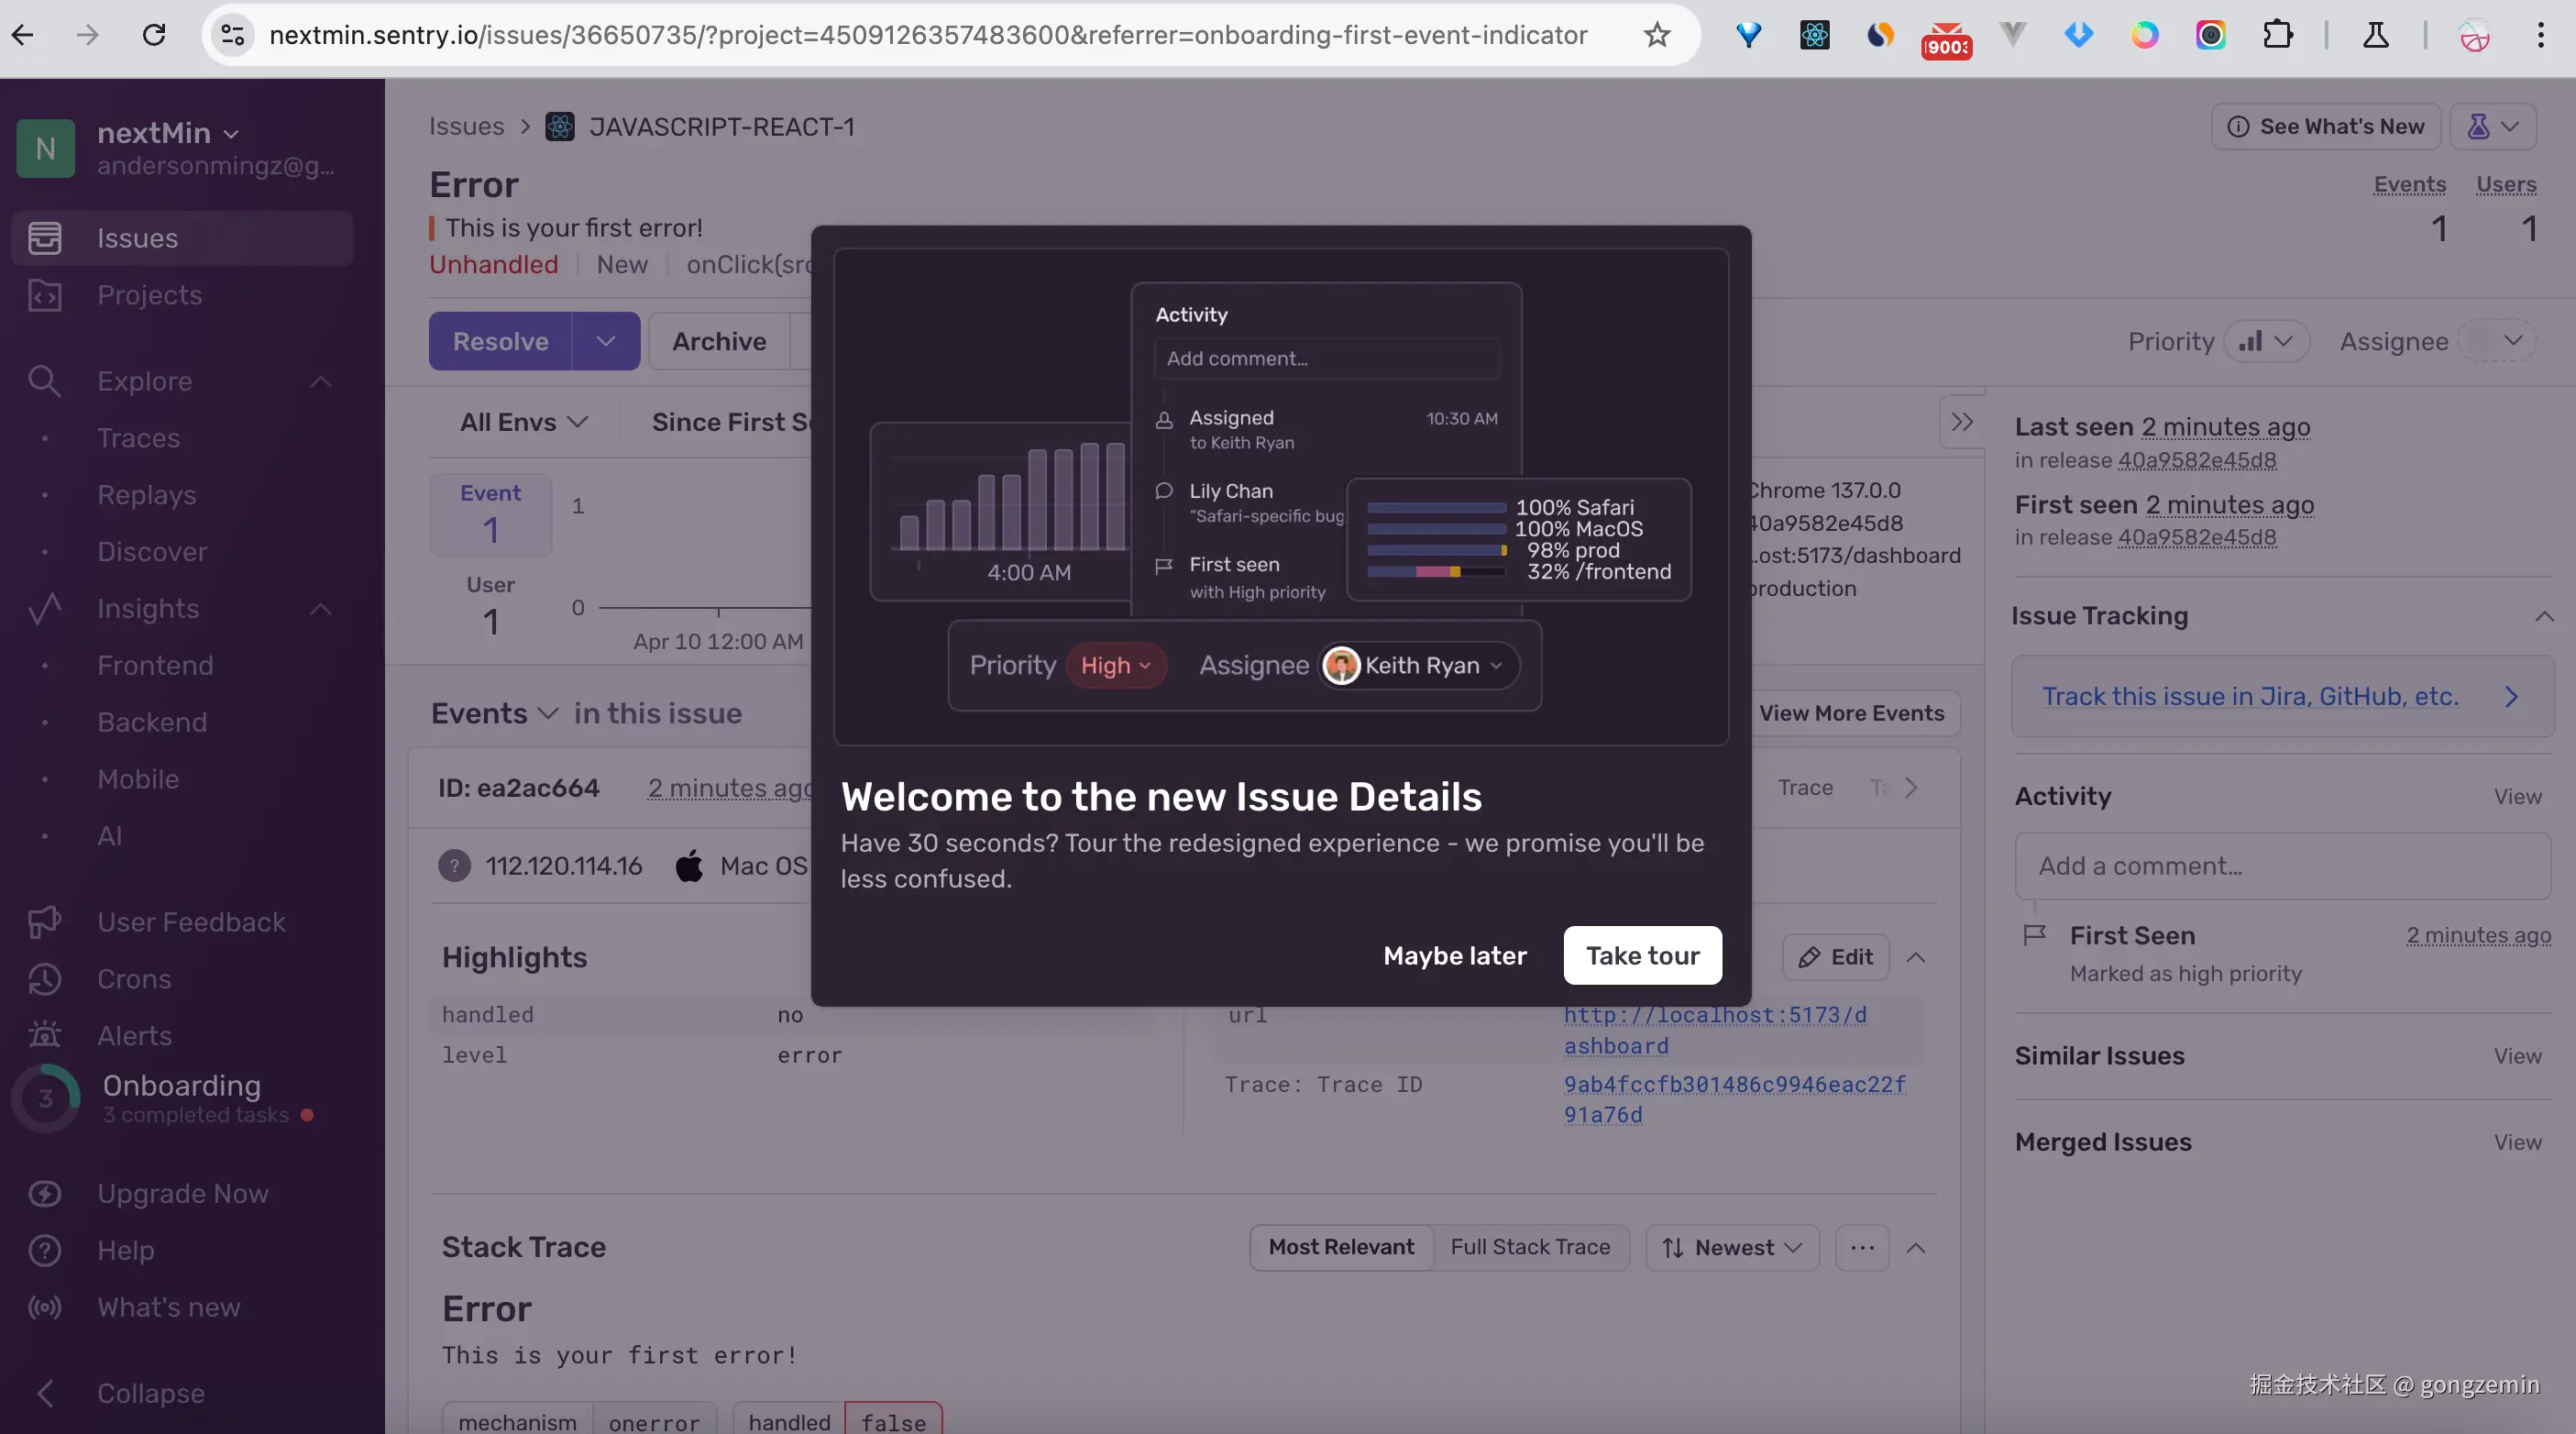
Task: Toggle the Newest sort order
Action: click(x=1732, y=1247)
